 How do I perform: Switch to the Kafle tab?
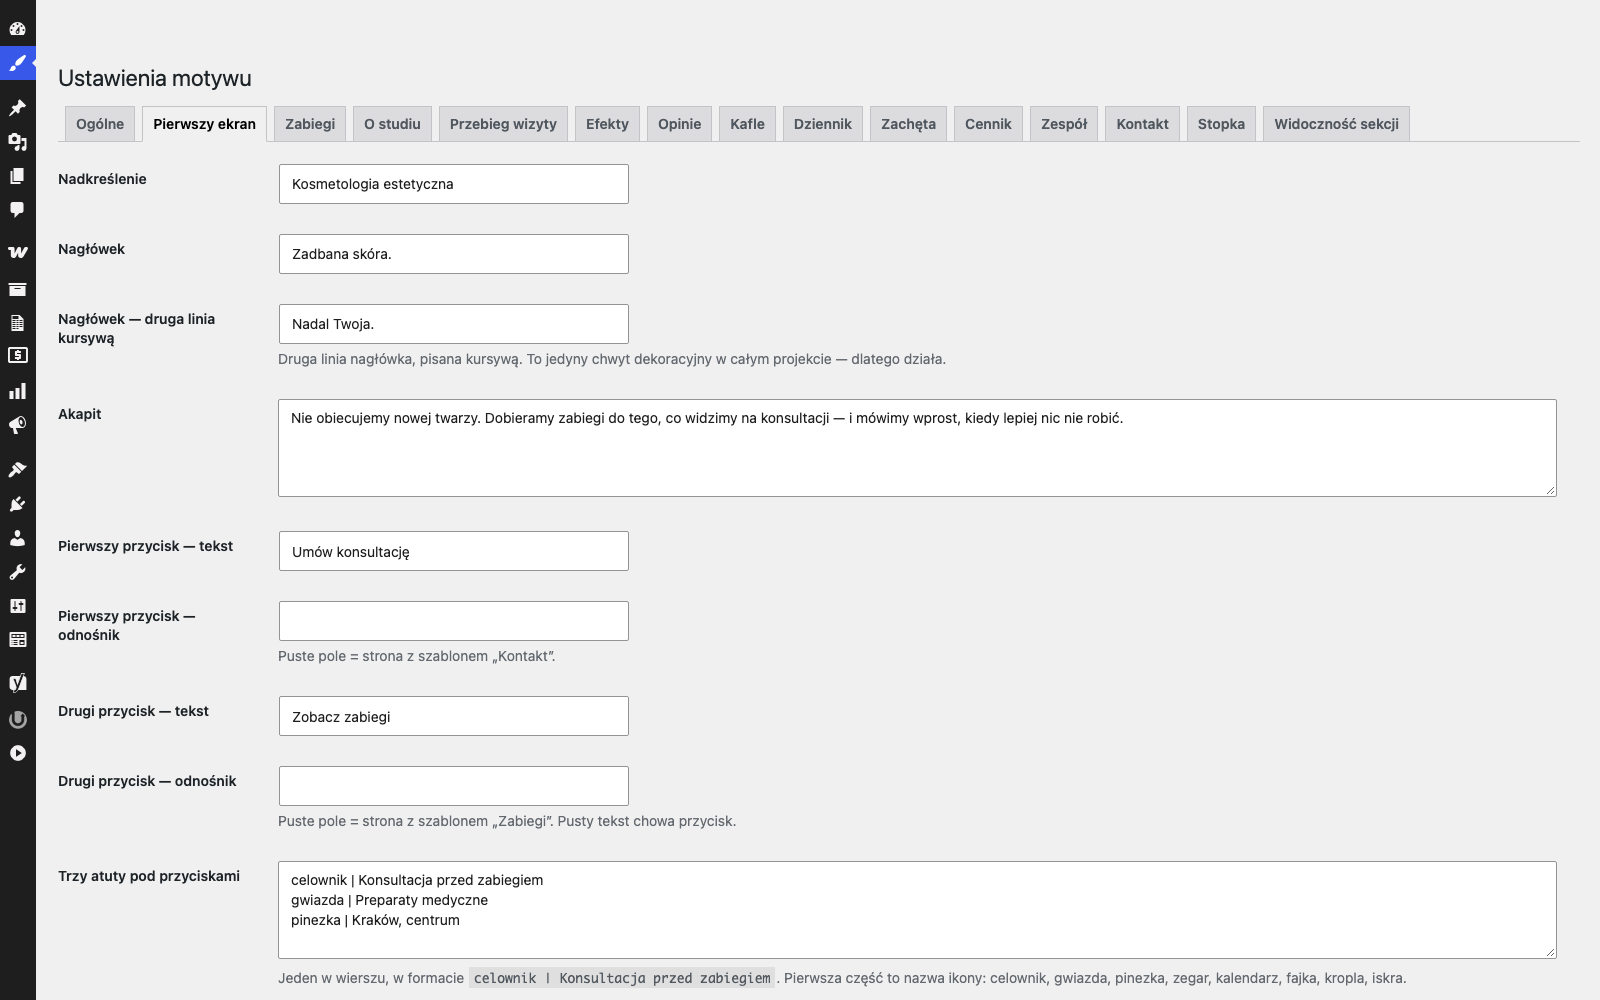coord(747,124)
